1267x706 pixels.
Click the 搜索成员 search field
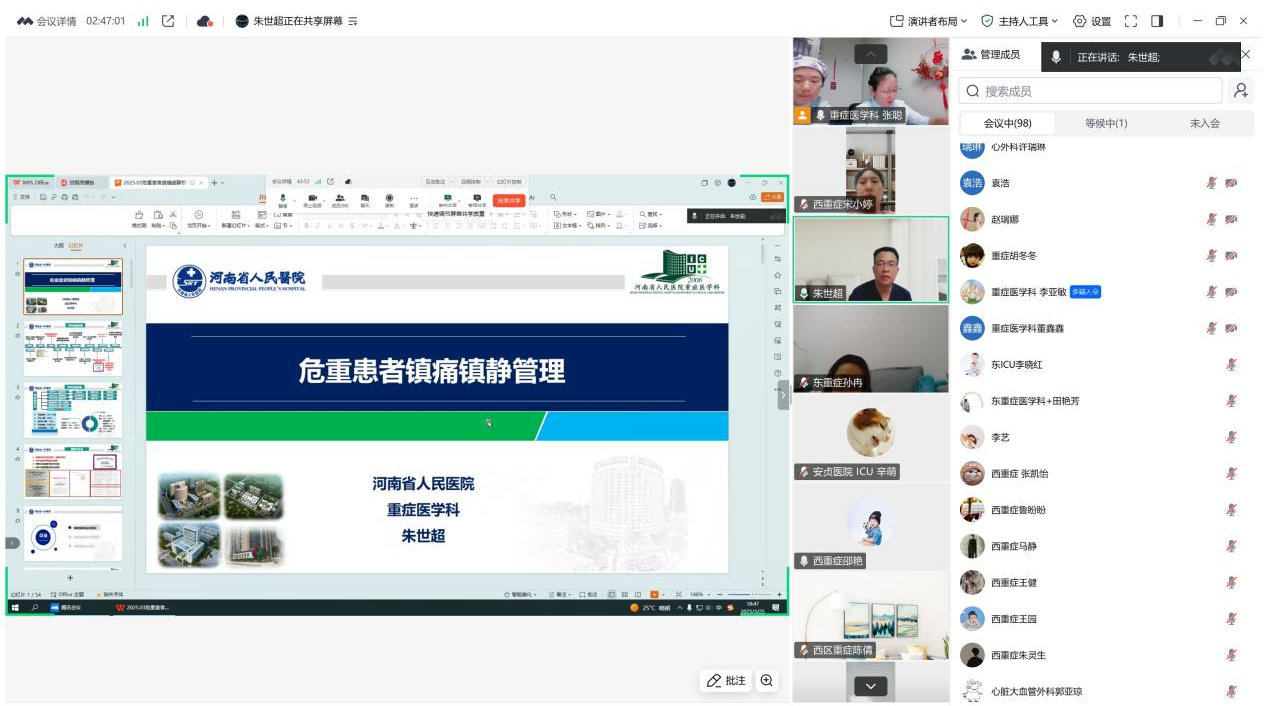[x=1090, y=91]
